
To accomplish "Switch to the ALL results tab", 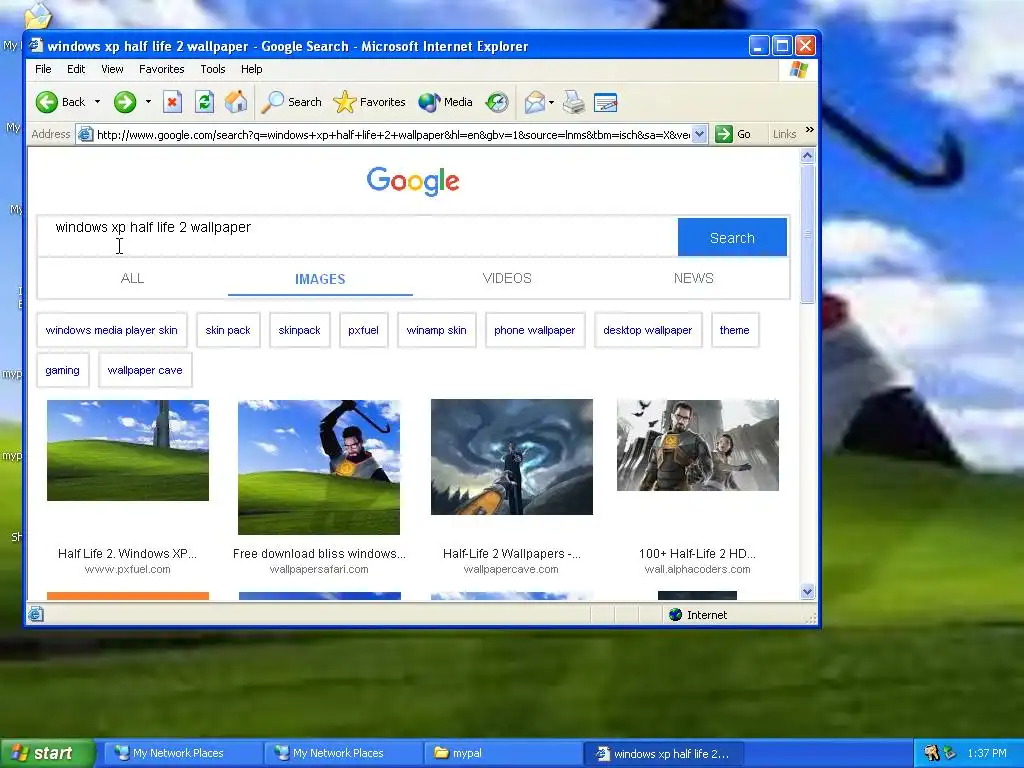I will tap(133, 278).
